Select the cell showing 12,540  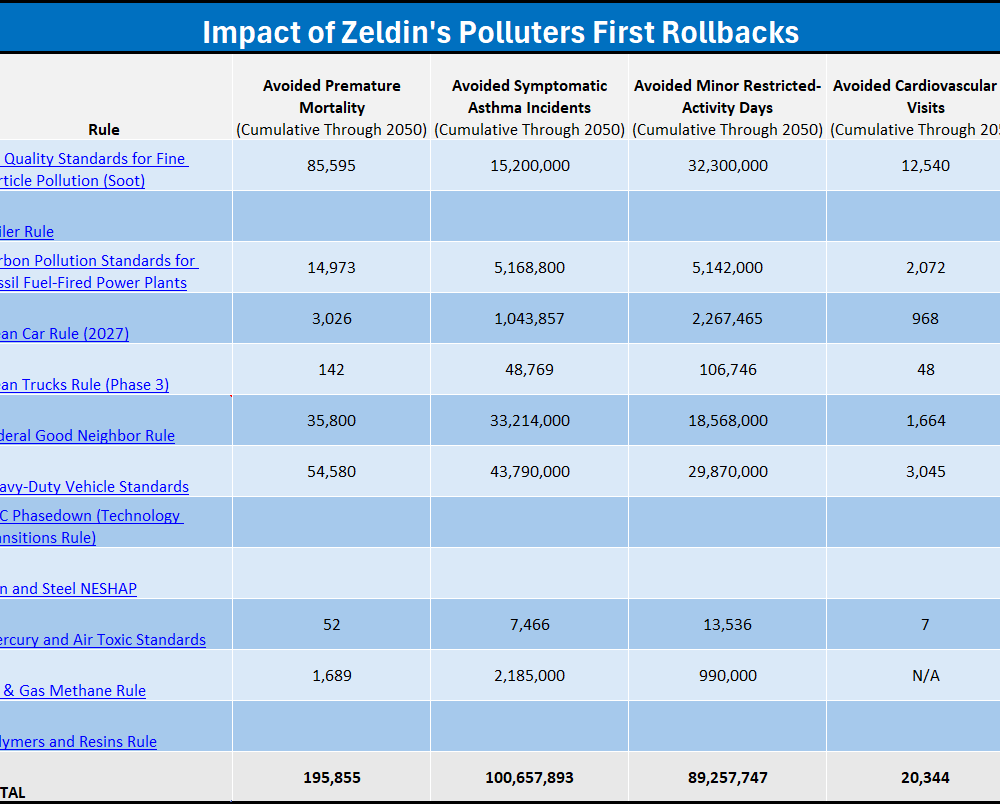click(914, 165)
